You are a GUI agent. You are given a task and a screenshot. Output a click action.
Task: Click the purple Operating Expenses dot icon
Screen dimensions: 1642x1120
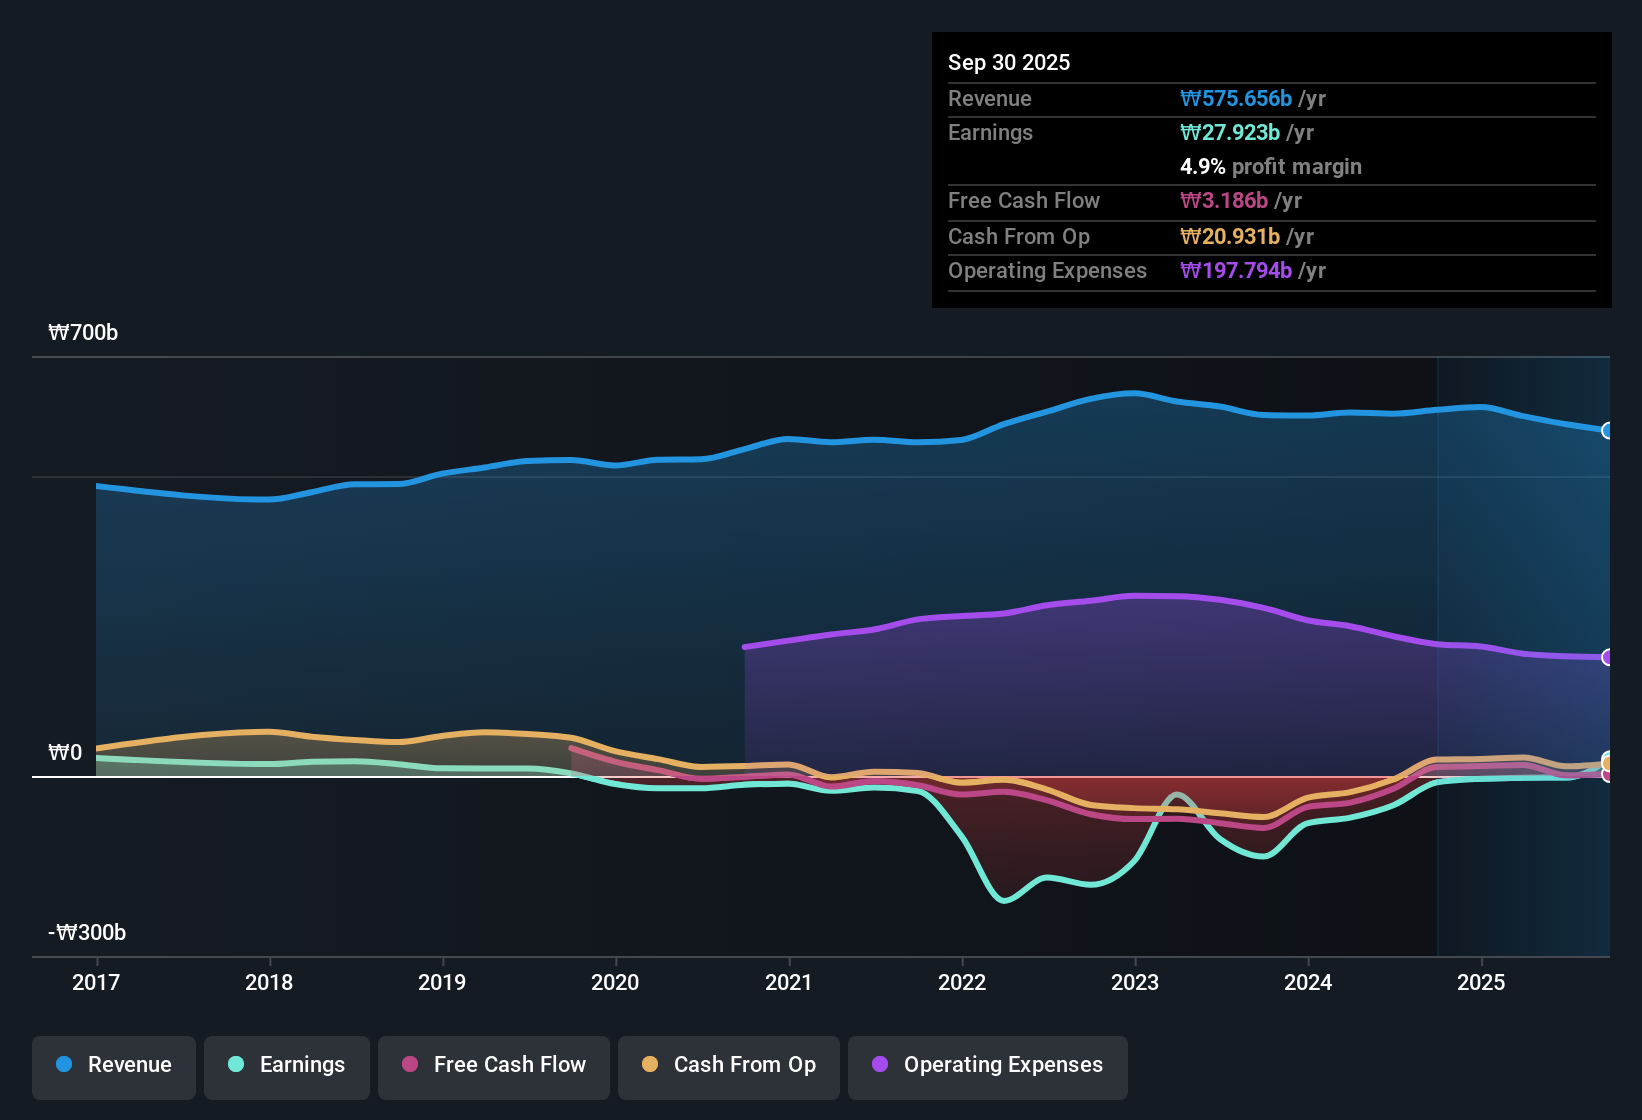pos(879,1065)
